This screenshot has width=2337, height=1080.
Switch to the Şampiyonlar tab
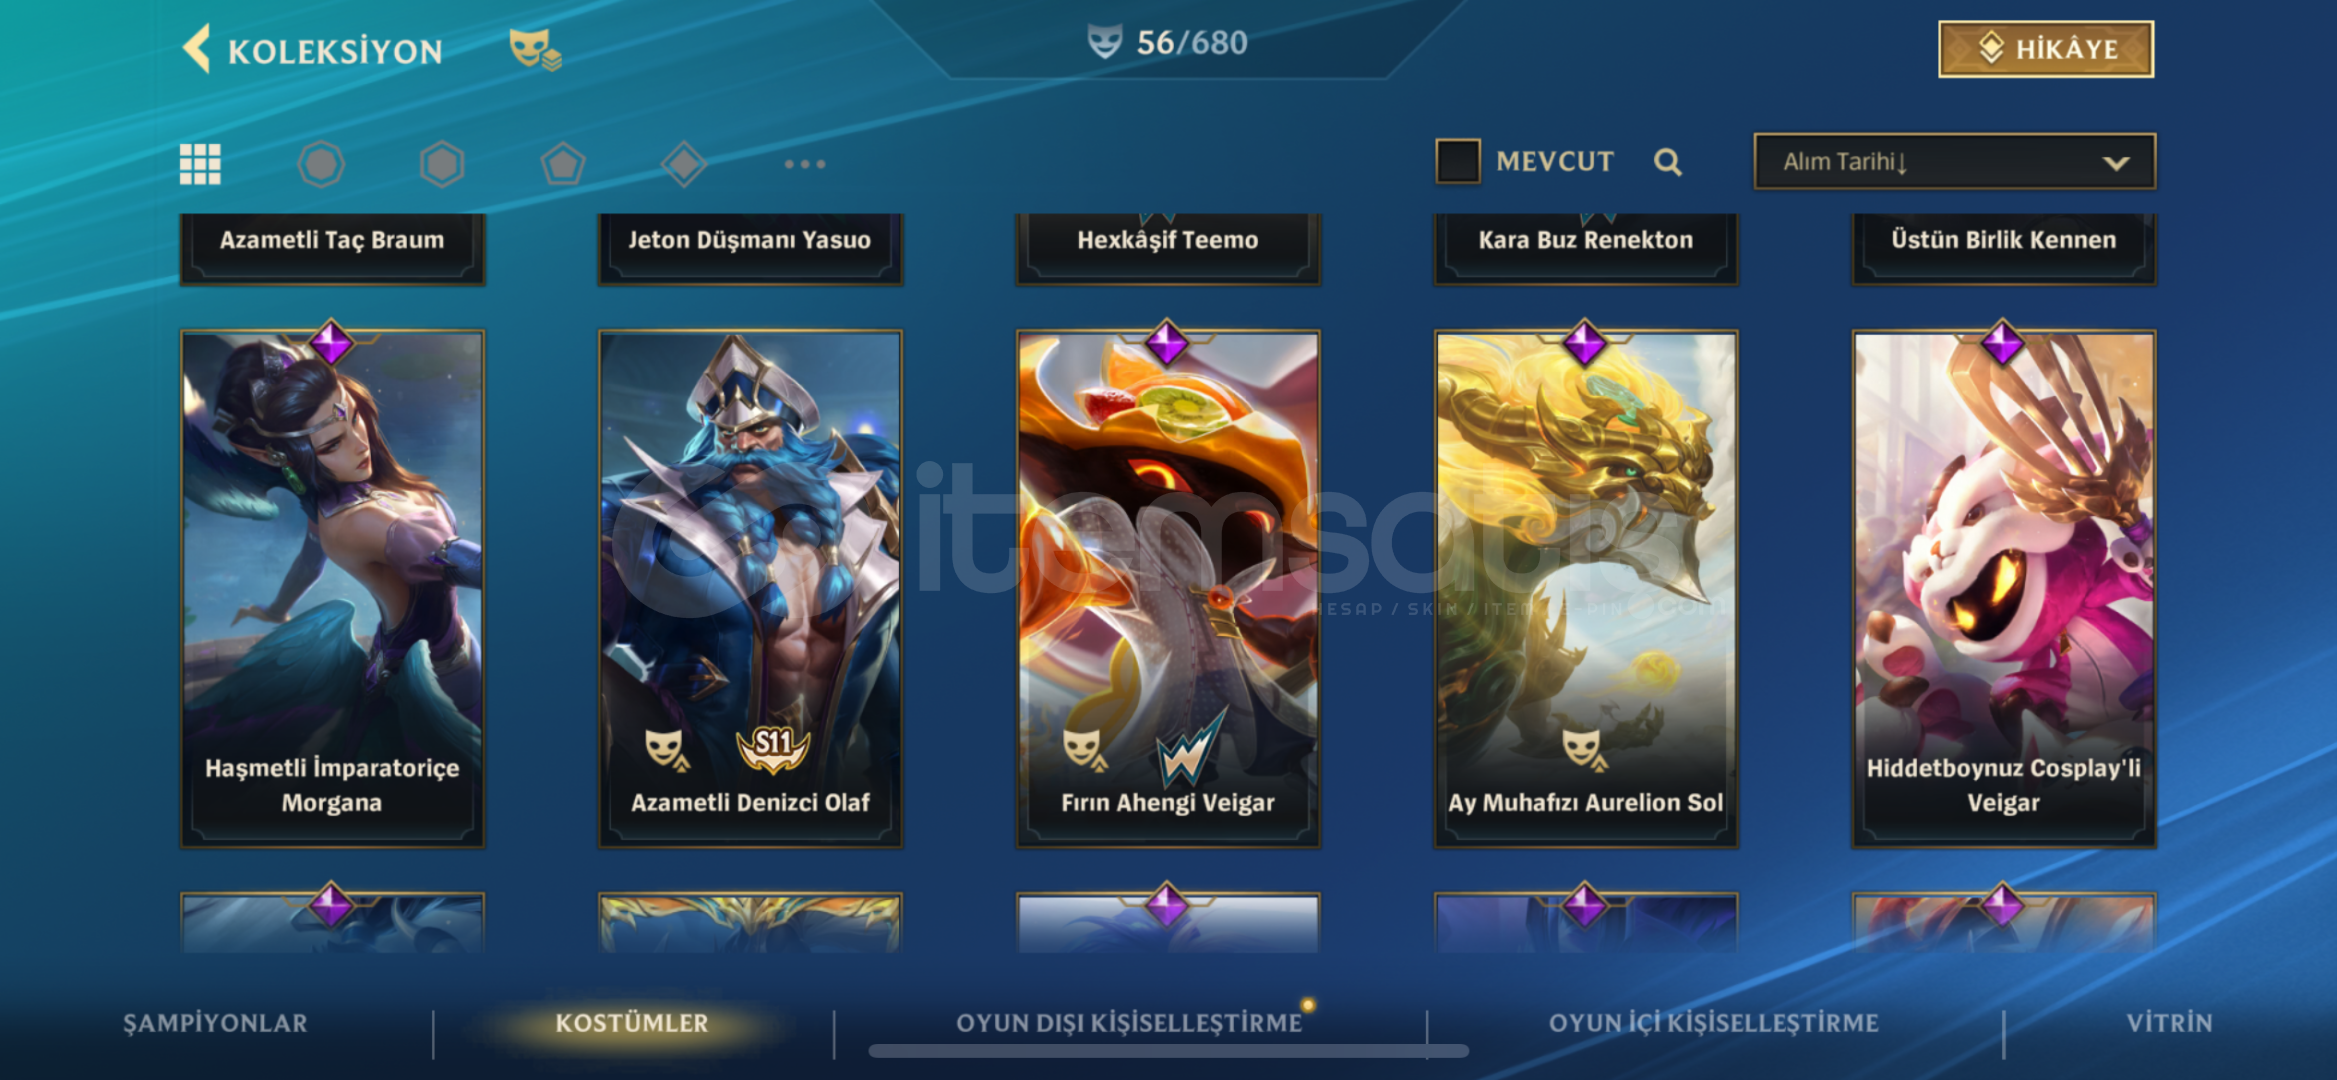[x=215, y=1023]
